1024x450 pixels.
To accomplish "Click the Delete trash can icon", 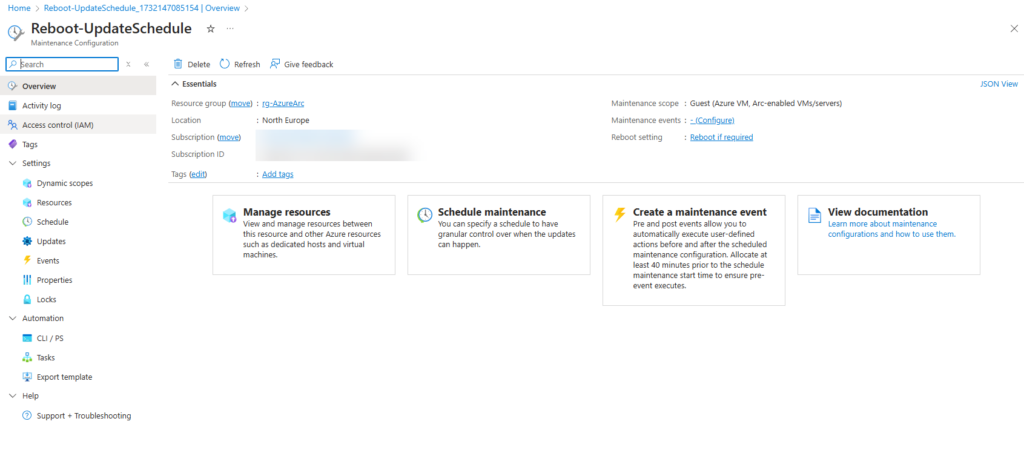I will click(178, 64).
